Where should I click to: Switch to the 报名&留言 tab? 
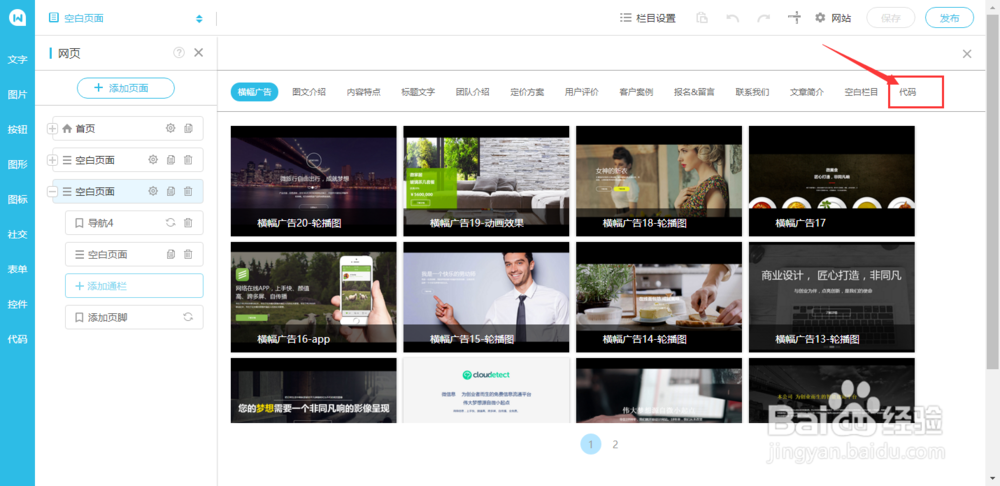click(x=695, y=92)
